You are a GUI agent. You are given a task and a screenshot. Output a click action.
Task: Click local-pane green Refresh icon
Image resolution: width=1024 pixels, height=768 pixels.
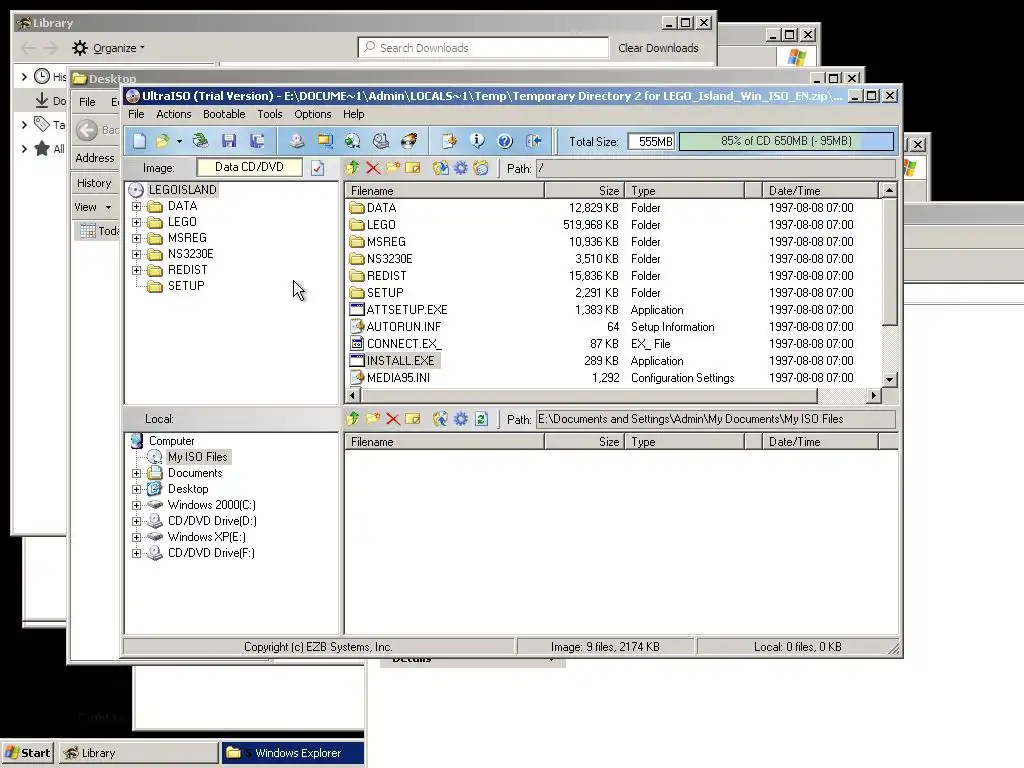pos(481,419)
